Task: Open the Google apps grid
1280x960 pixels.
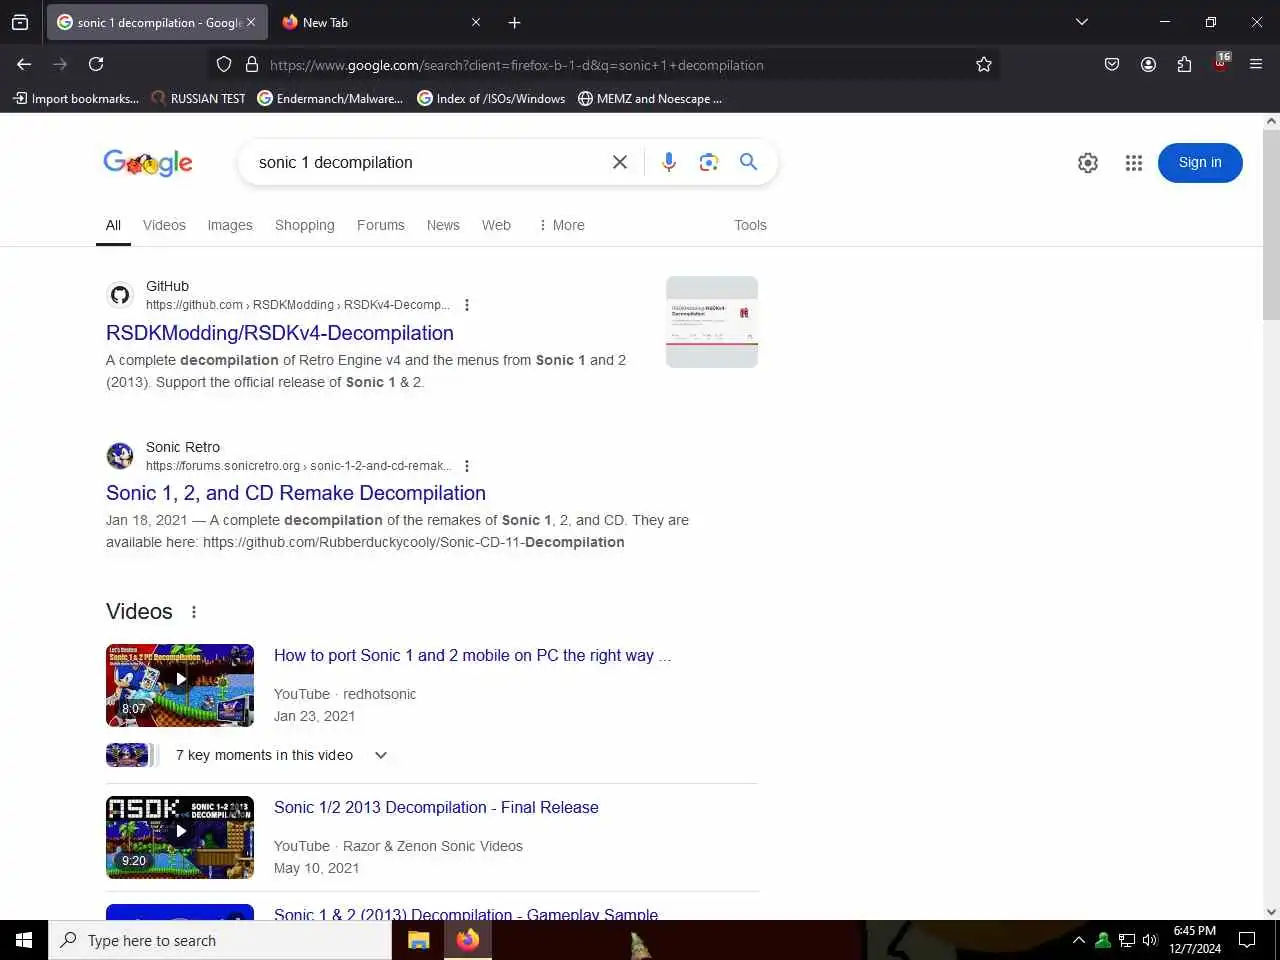Action: pos(1133,163)
